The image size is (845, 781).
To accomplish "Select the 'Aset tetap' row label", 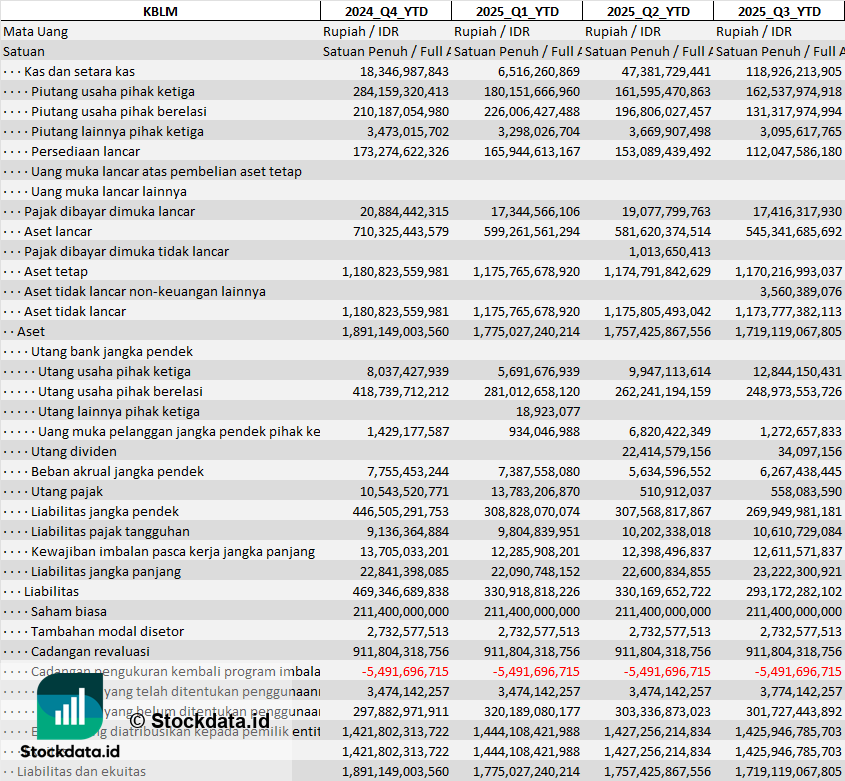I will (x=56, y=271).
